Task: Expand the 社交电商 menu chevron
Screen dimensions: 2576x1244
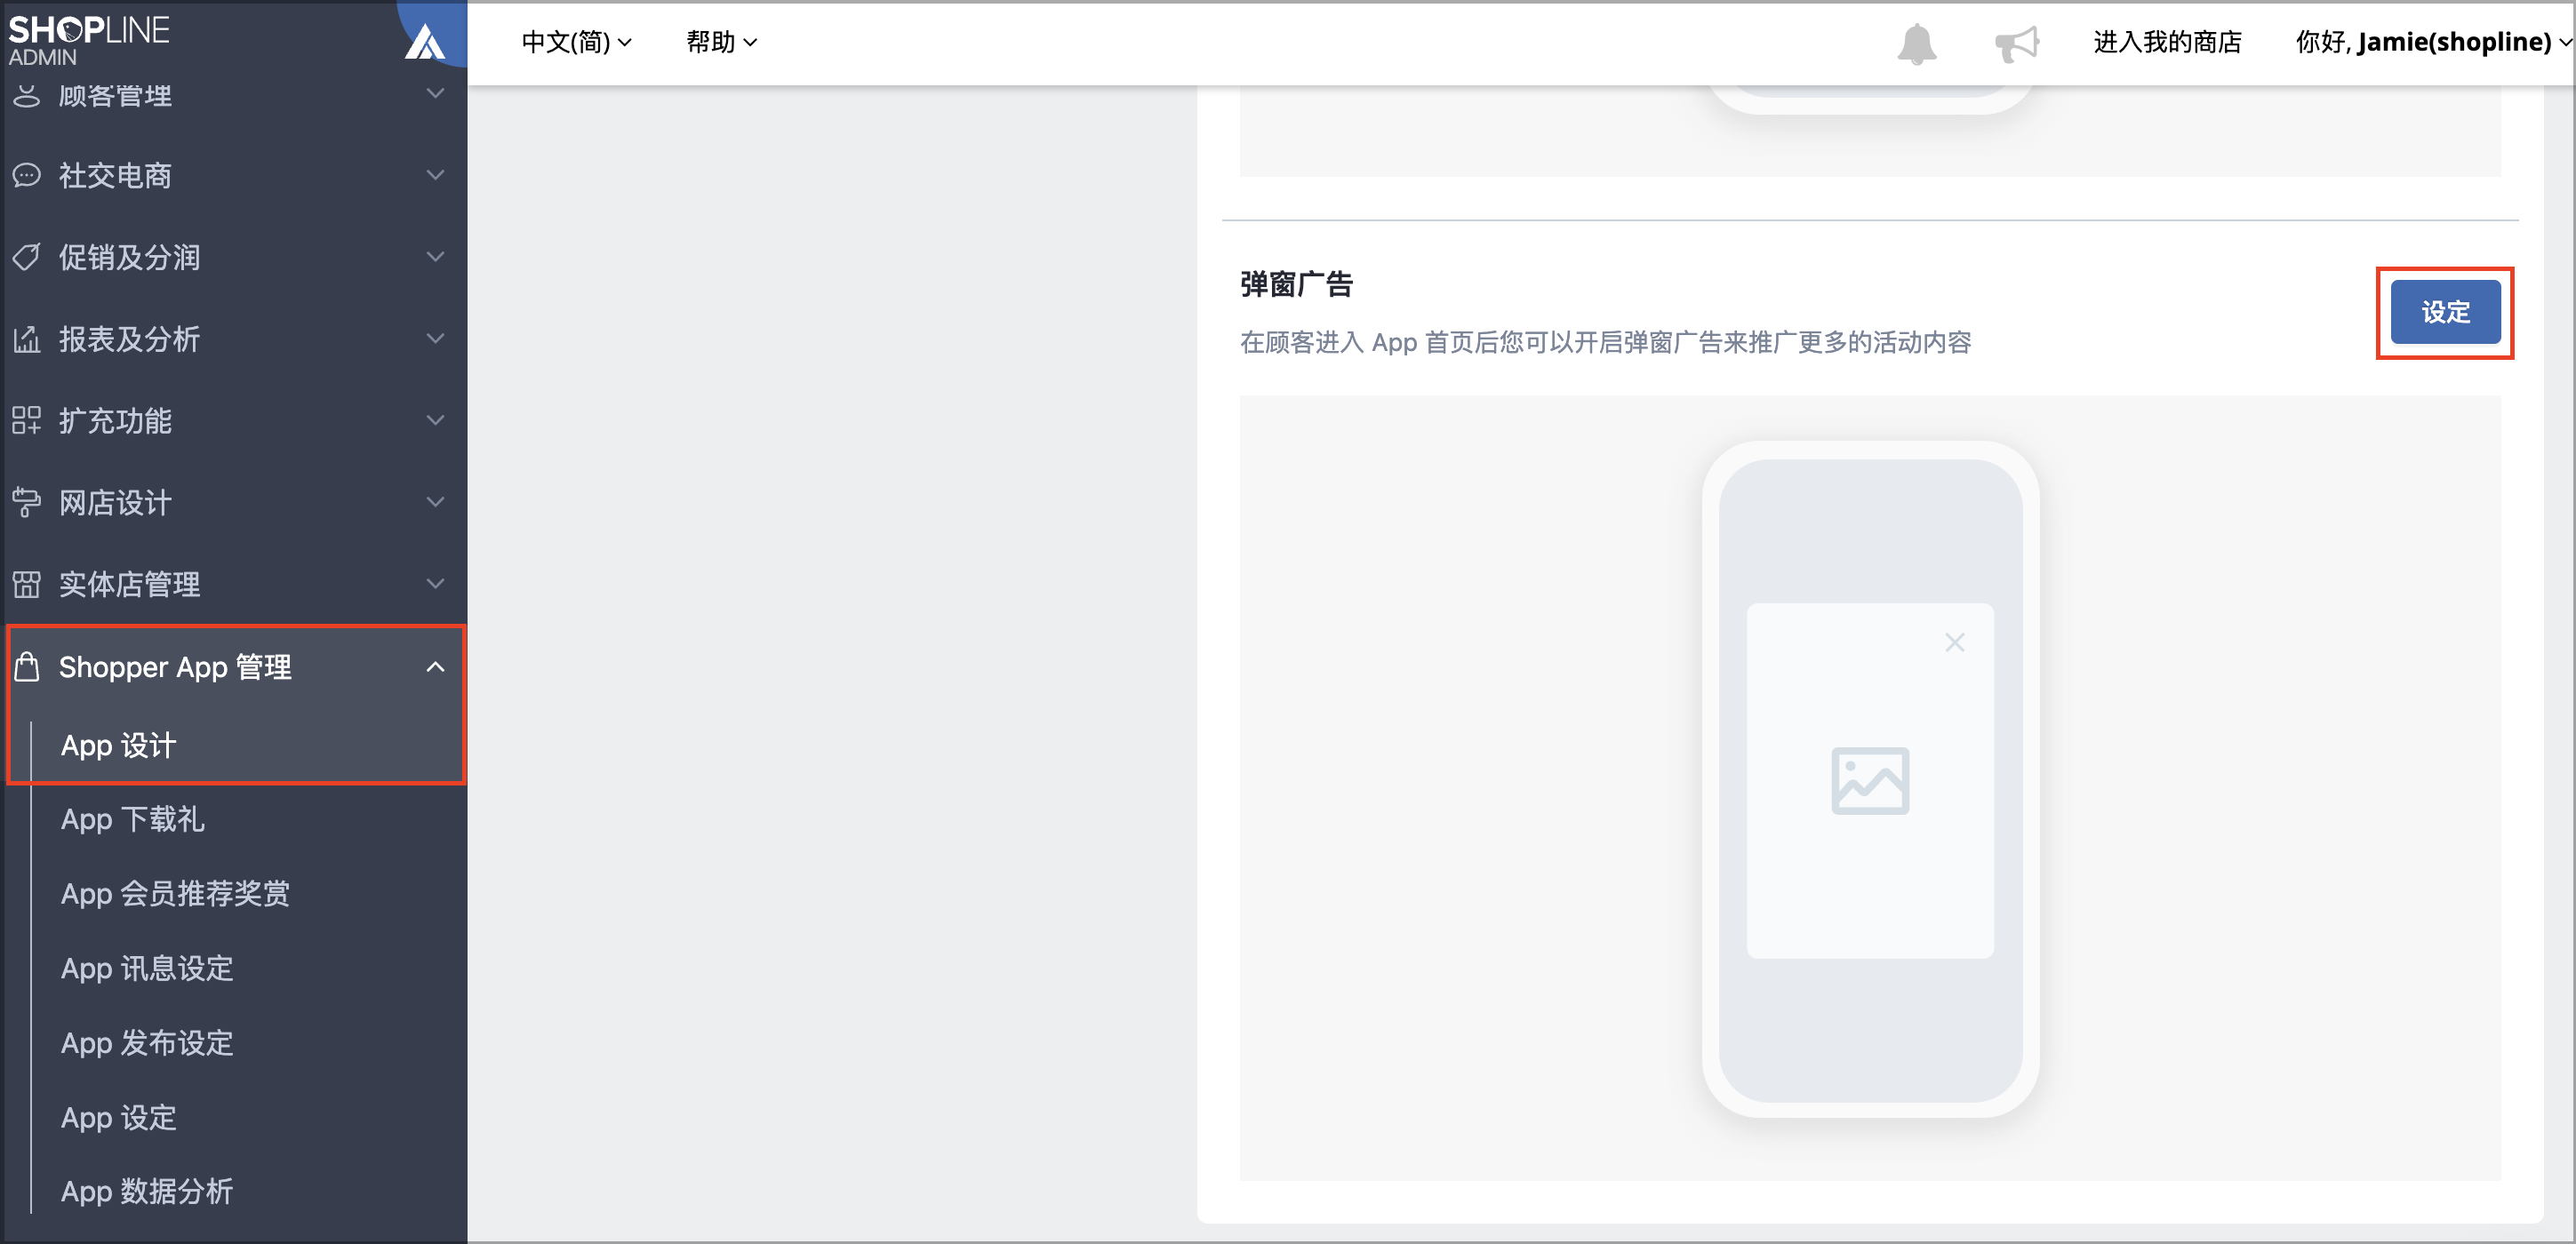Action: click(x=435, y=175)
